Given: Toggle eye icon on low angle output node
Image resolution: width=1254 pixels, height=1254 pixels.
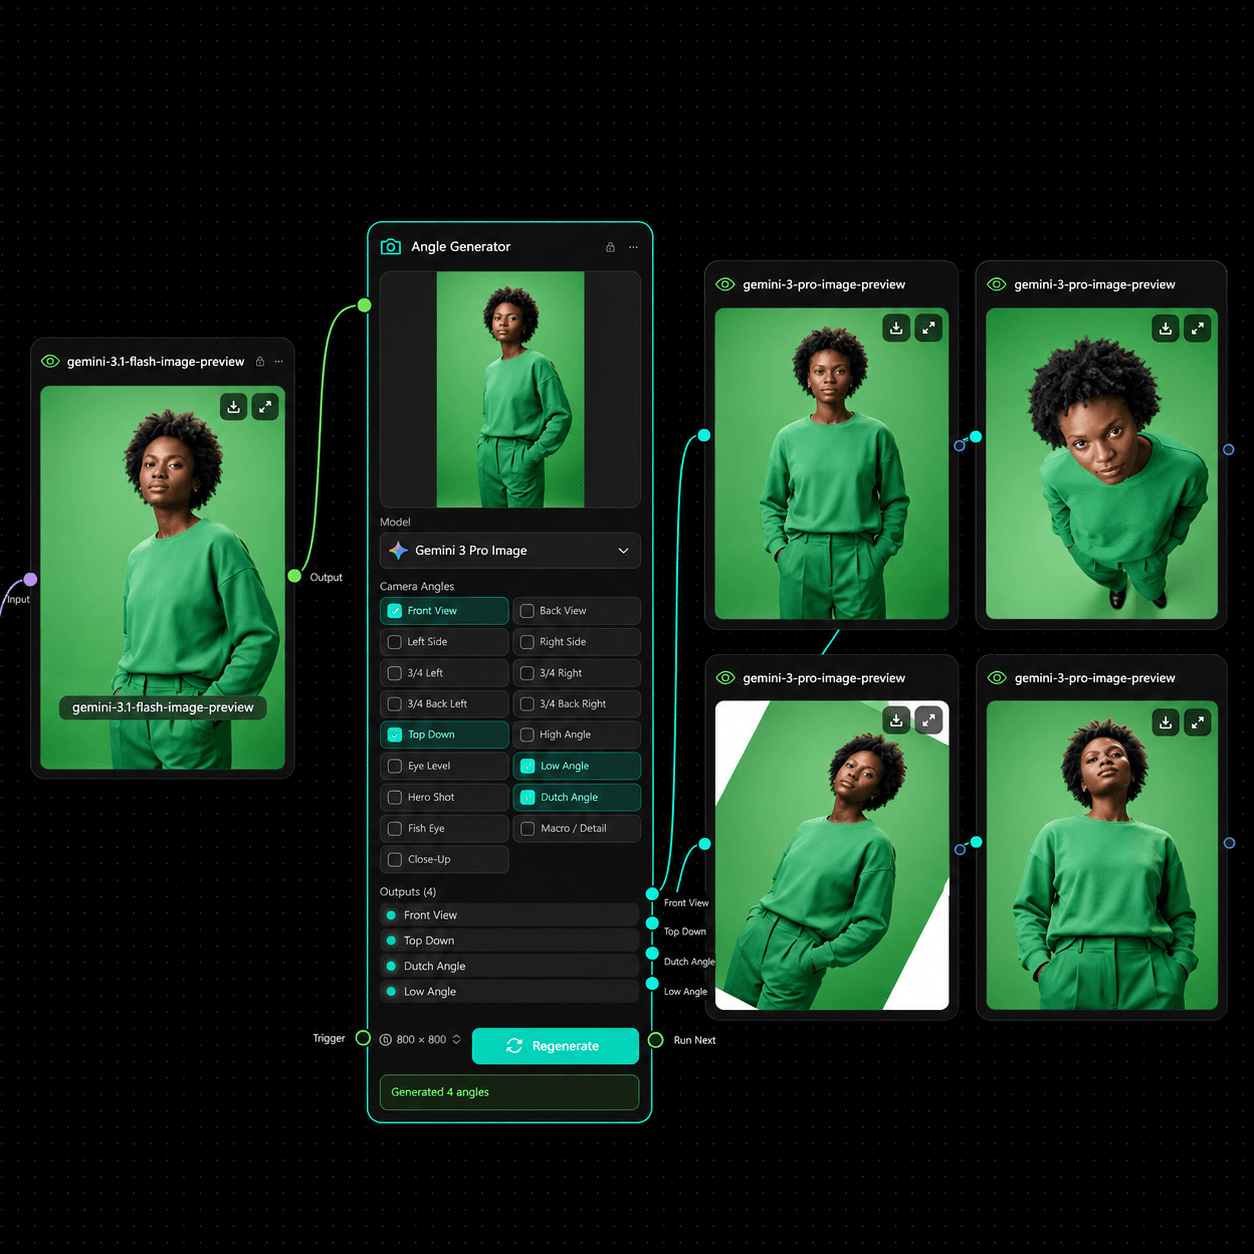Looking at the screenshot, I should coord(996,678).
